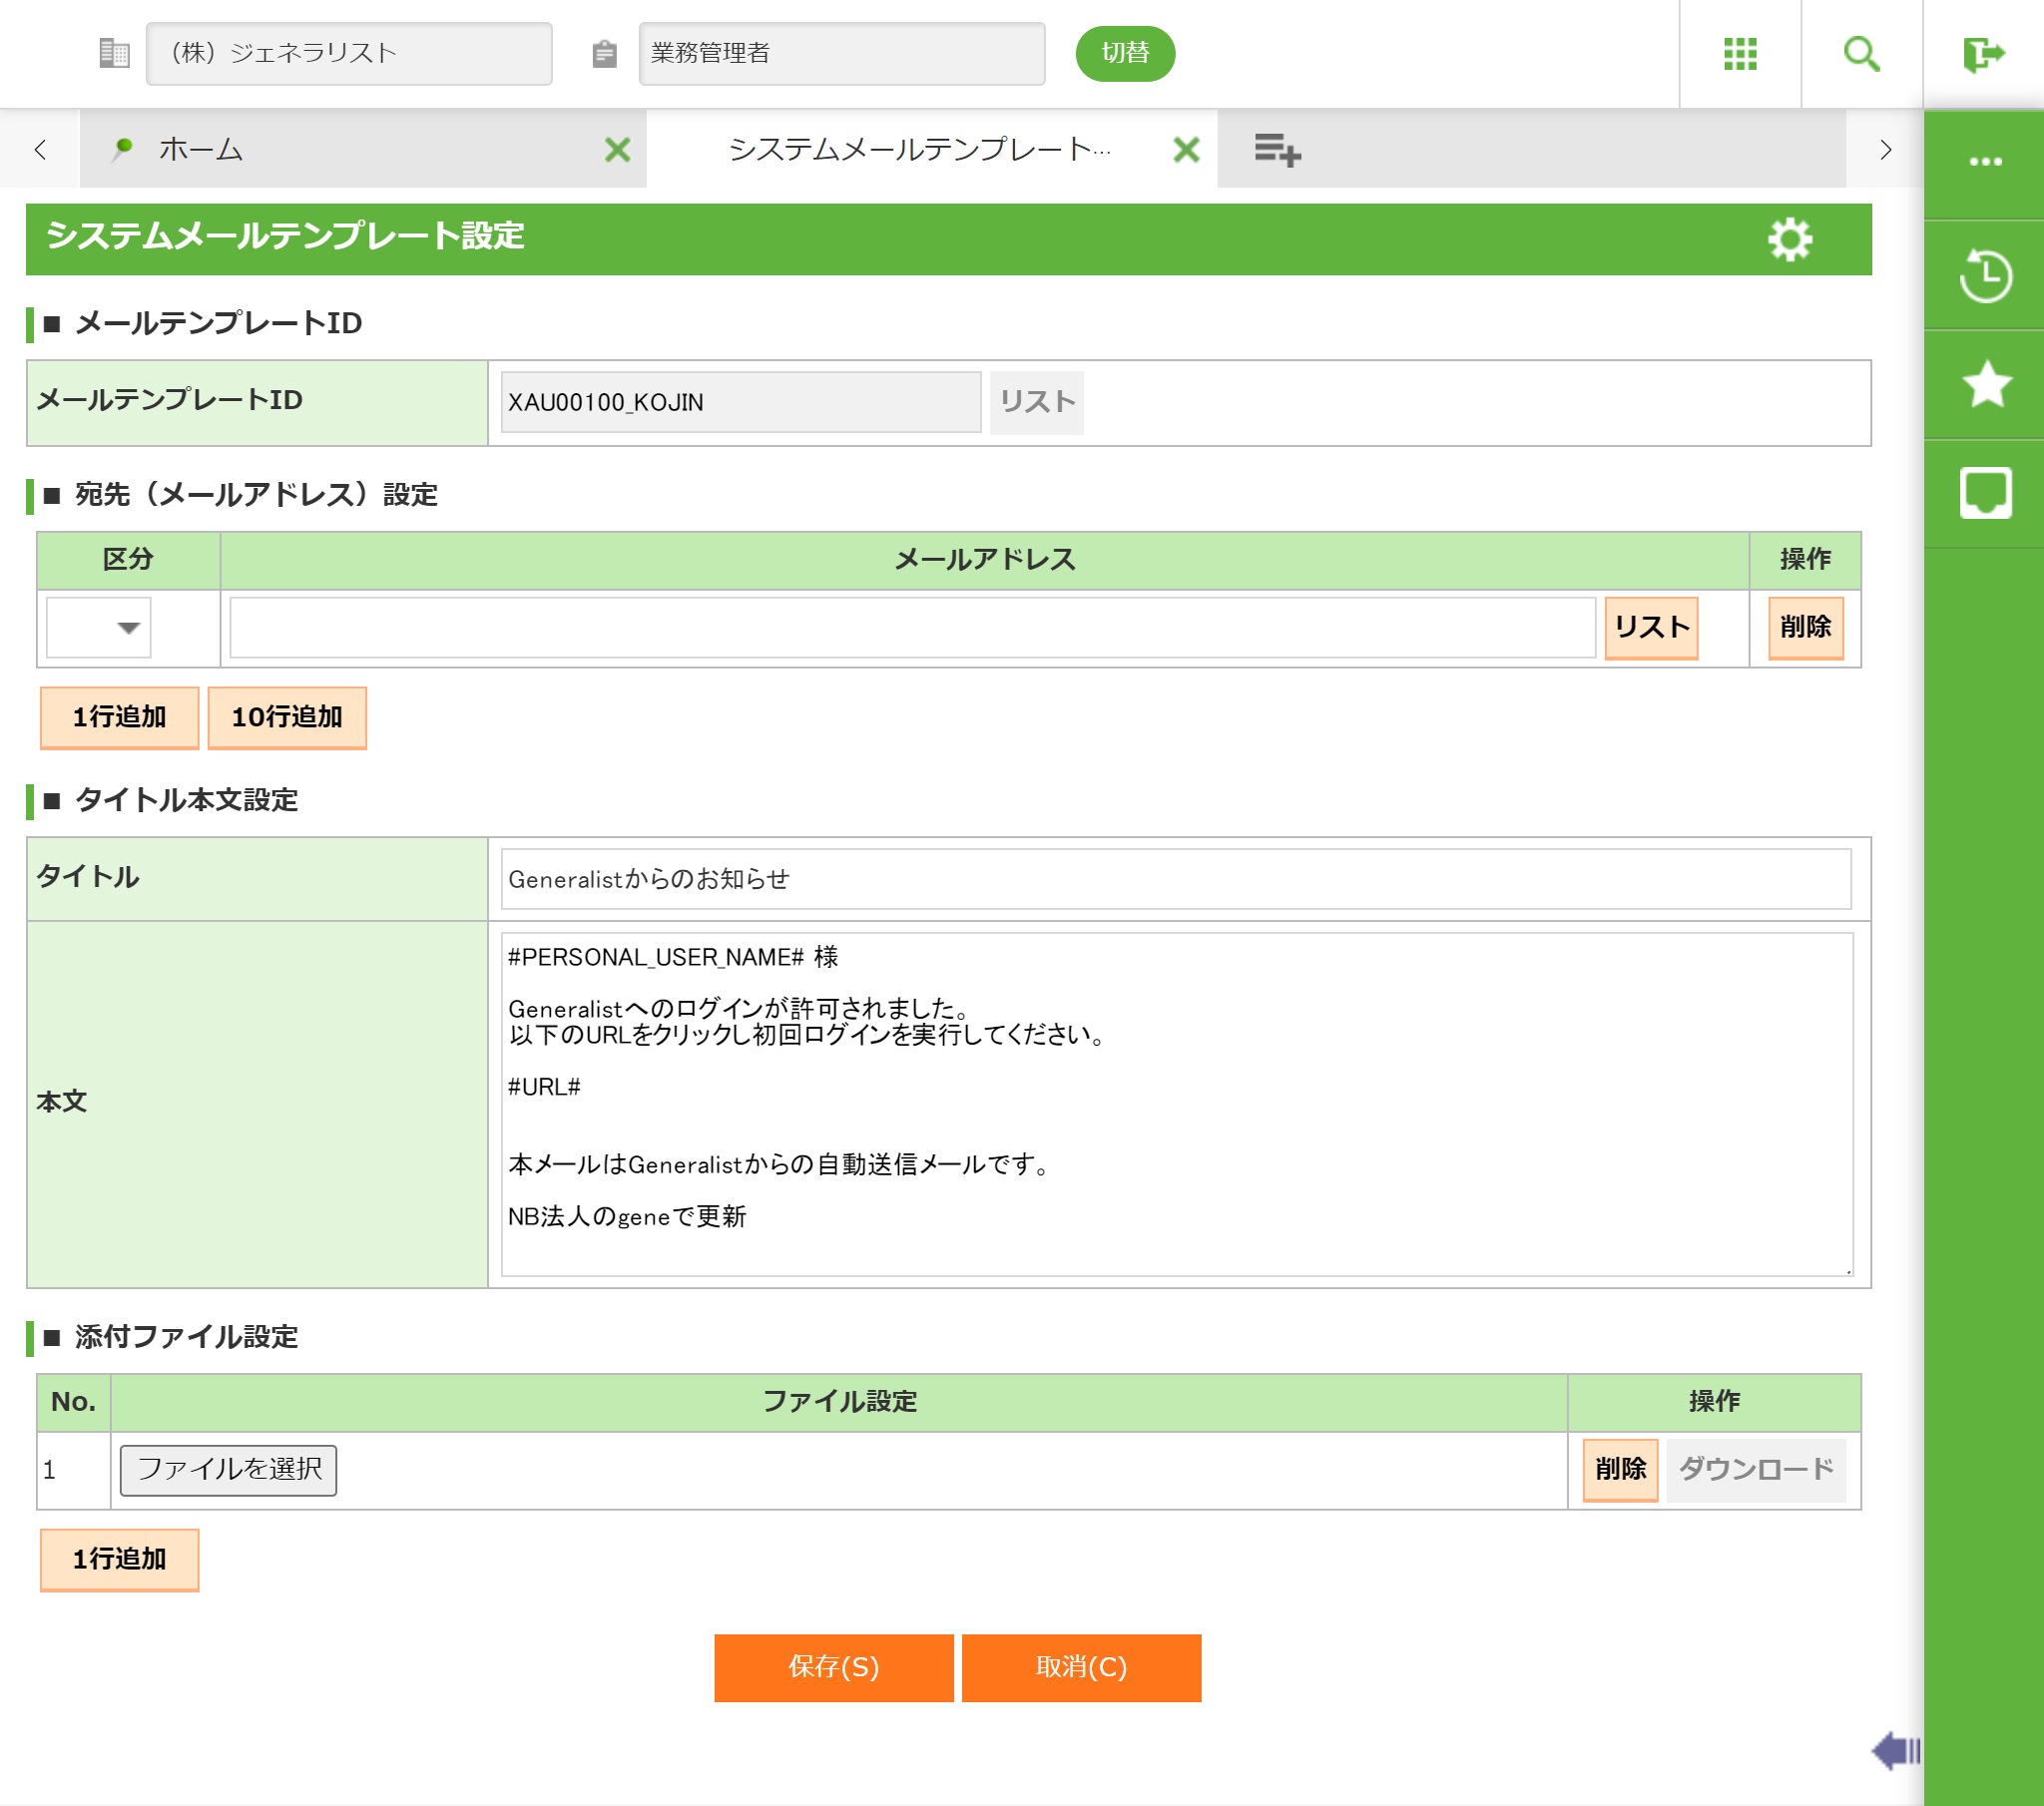The width and height of the screenshot is (2044, 1806).
Task: Close the システムメールテンプレート tab
Action: [x=1186, y=150]
